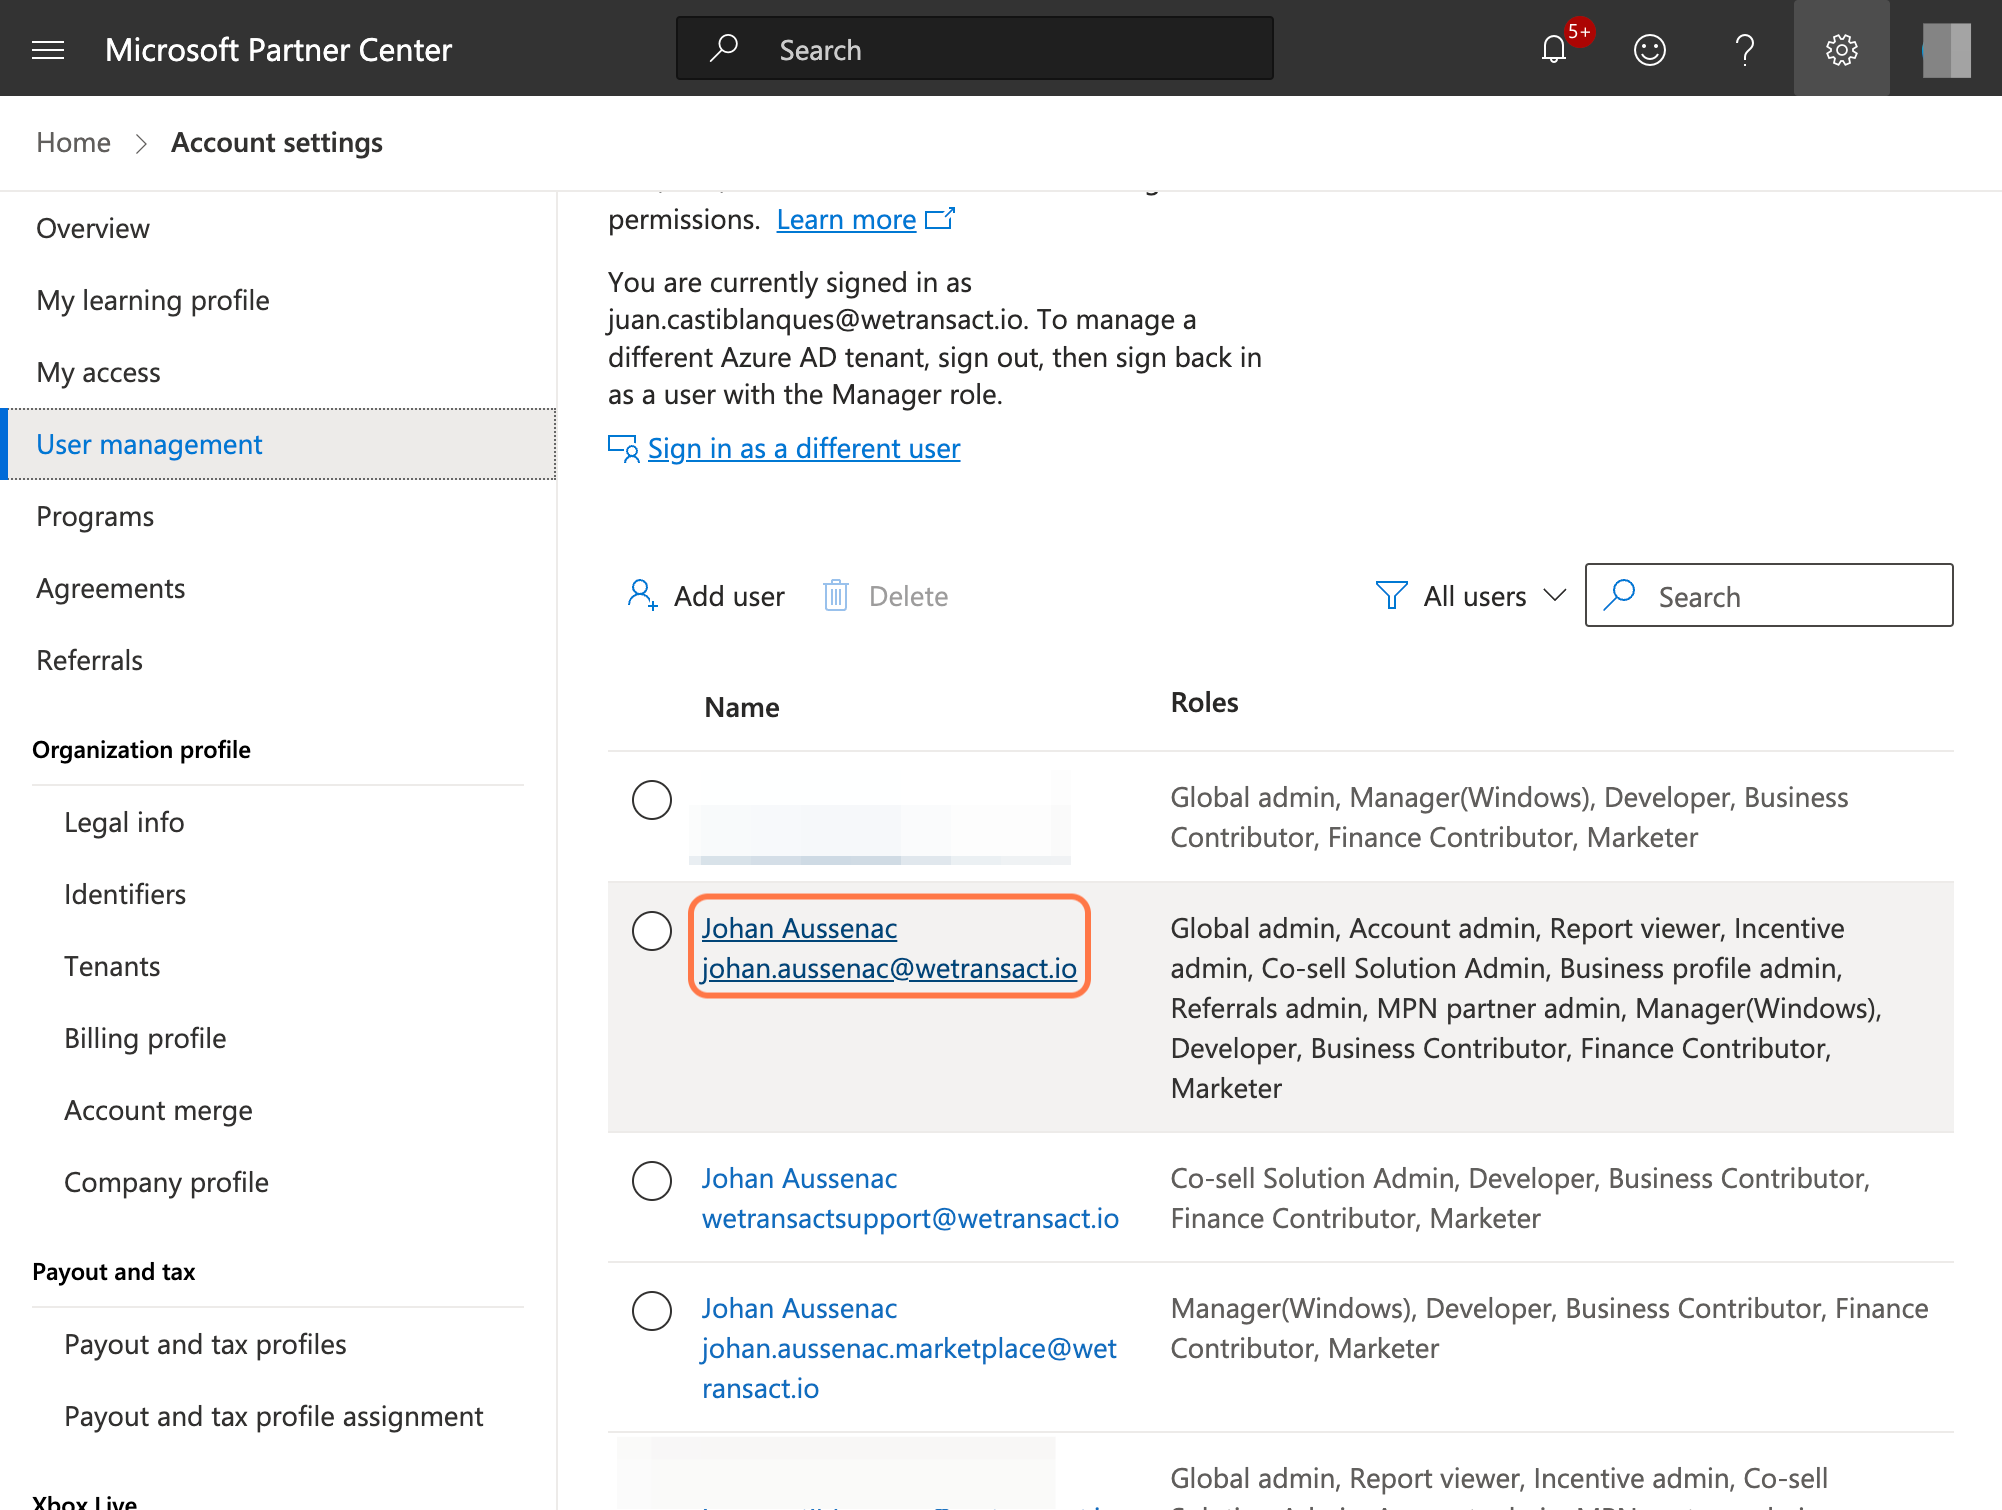Open Programs in the sidebar

[x=95, y=516]
